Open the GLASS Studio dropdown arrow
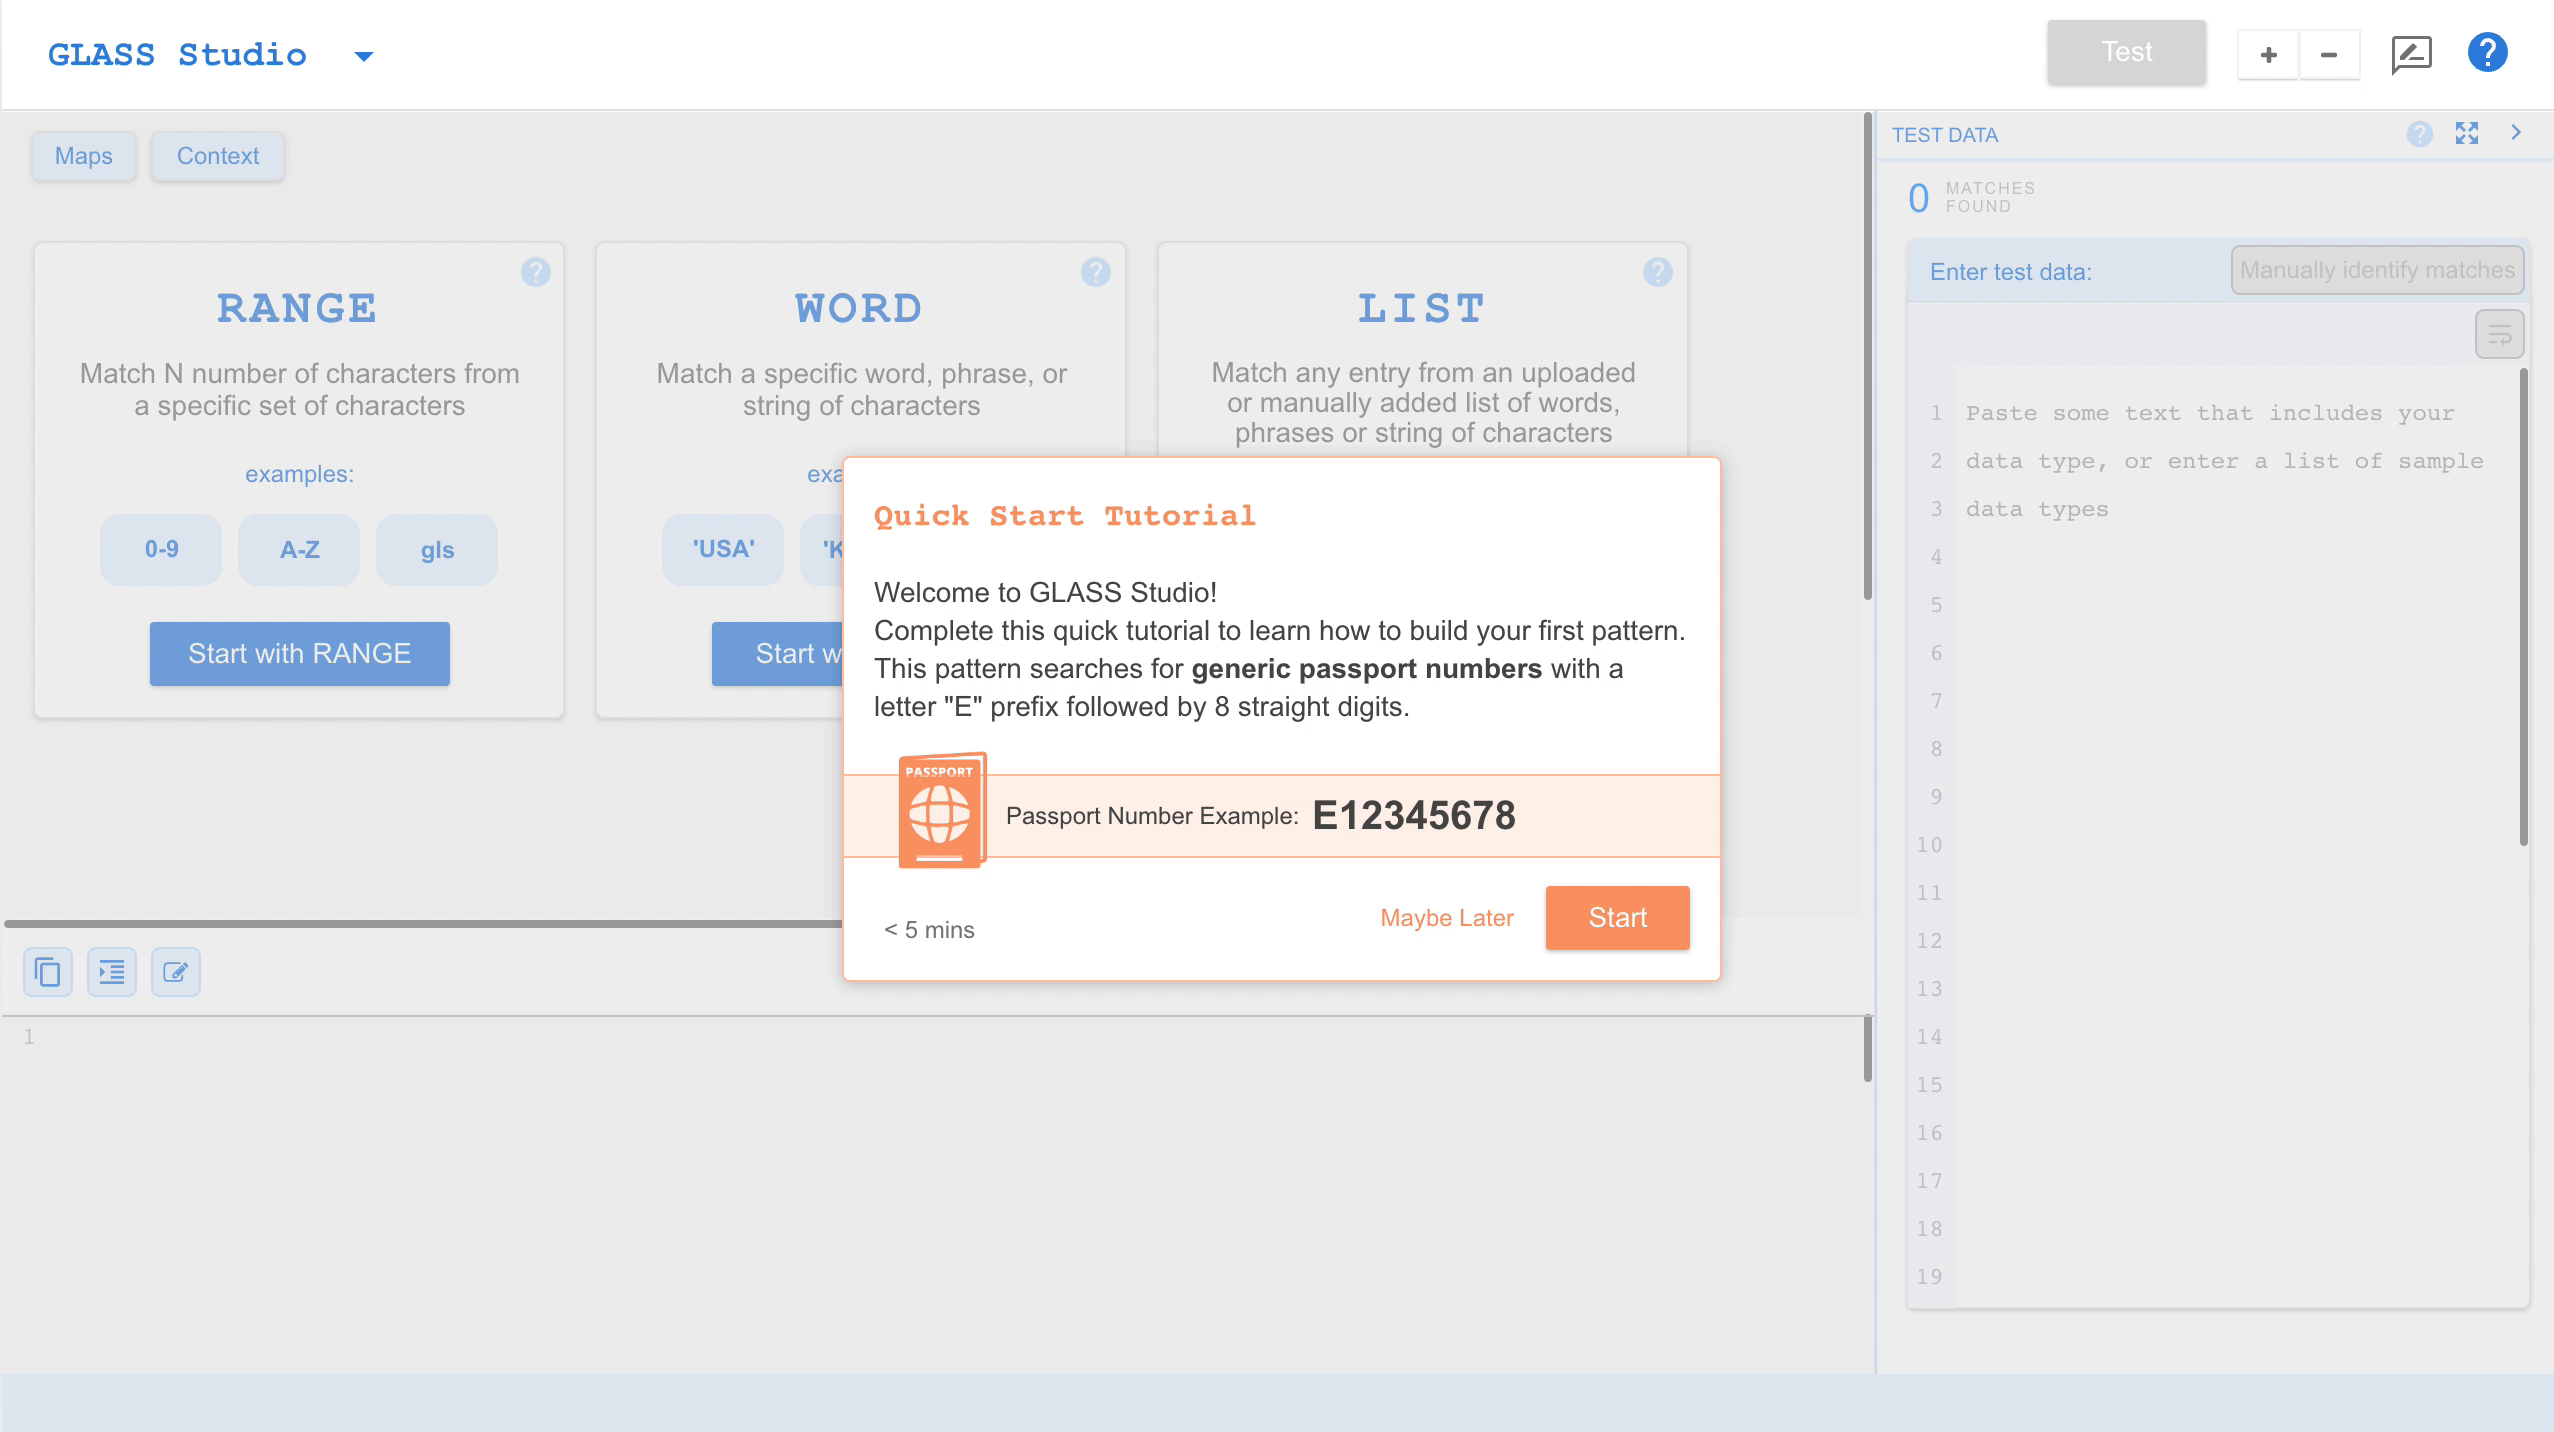 pos(364,56)
